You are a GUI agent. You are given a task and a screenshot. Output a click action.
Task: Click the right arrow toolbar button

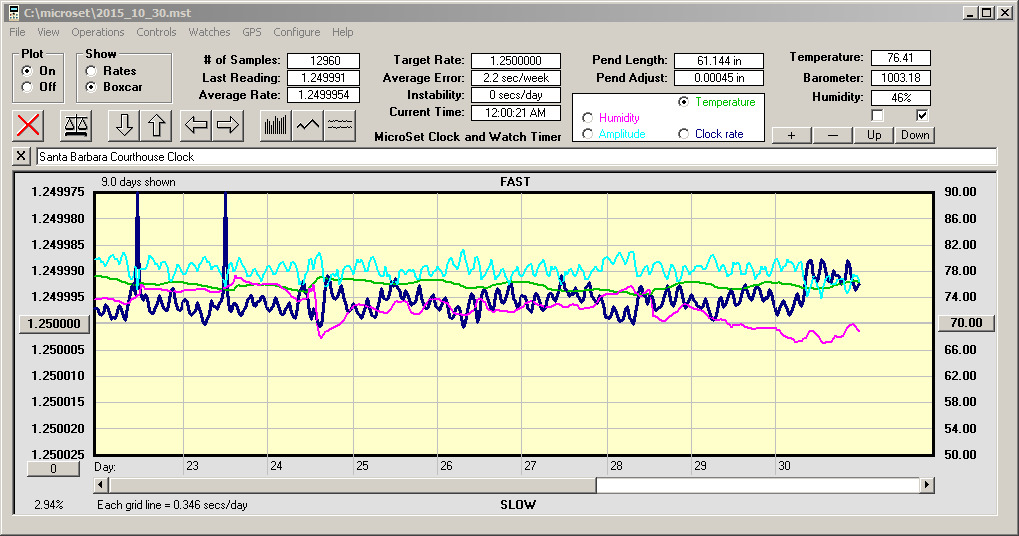coord(227,125)
